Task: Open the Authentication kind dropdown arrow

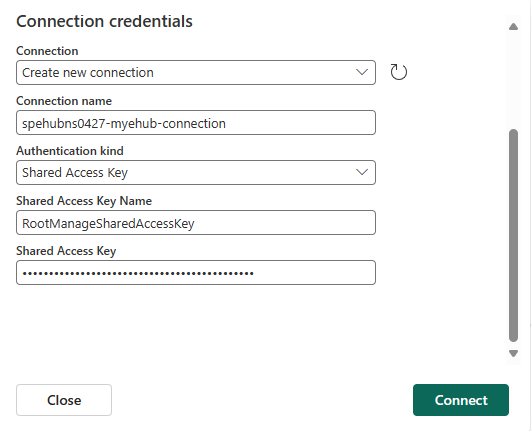Action: pyautogui.click(x=362, y=172)
